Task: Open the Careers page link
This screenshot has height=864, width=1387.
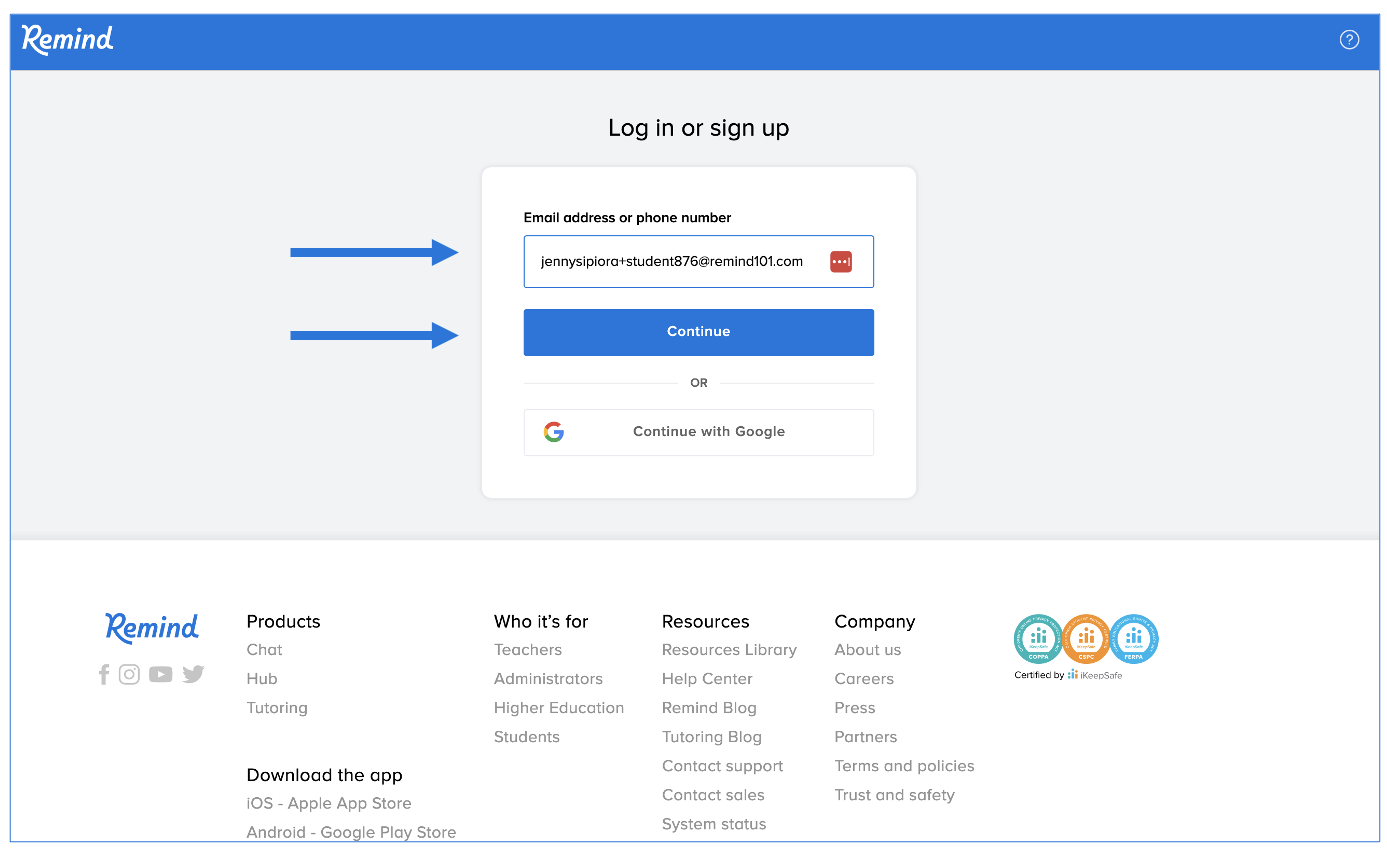Action: pos(864,679)
